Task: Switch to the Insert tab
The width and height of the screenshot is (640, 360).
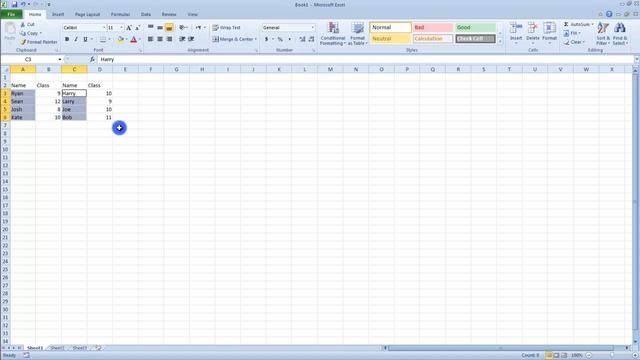Action: point(58,14)
